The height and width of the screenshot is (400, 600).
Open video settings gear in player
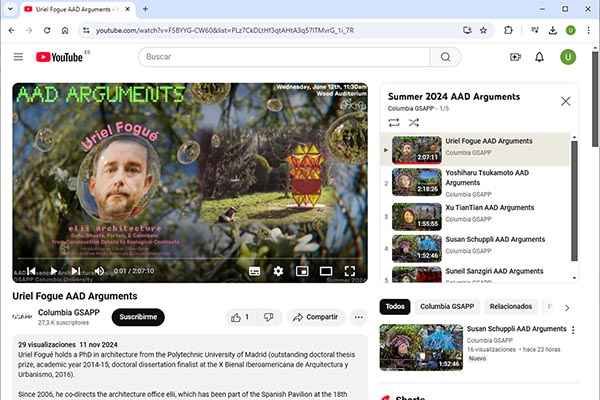278,271
